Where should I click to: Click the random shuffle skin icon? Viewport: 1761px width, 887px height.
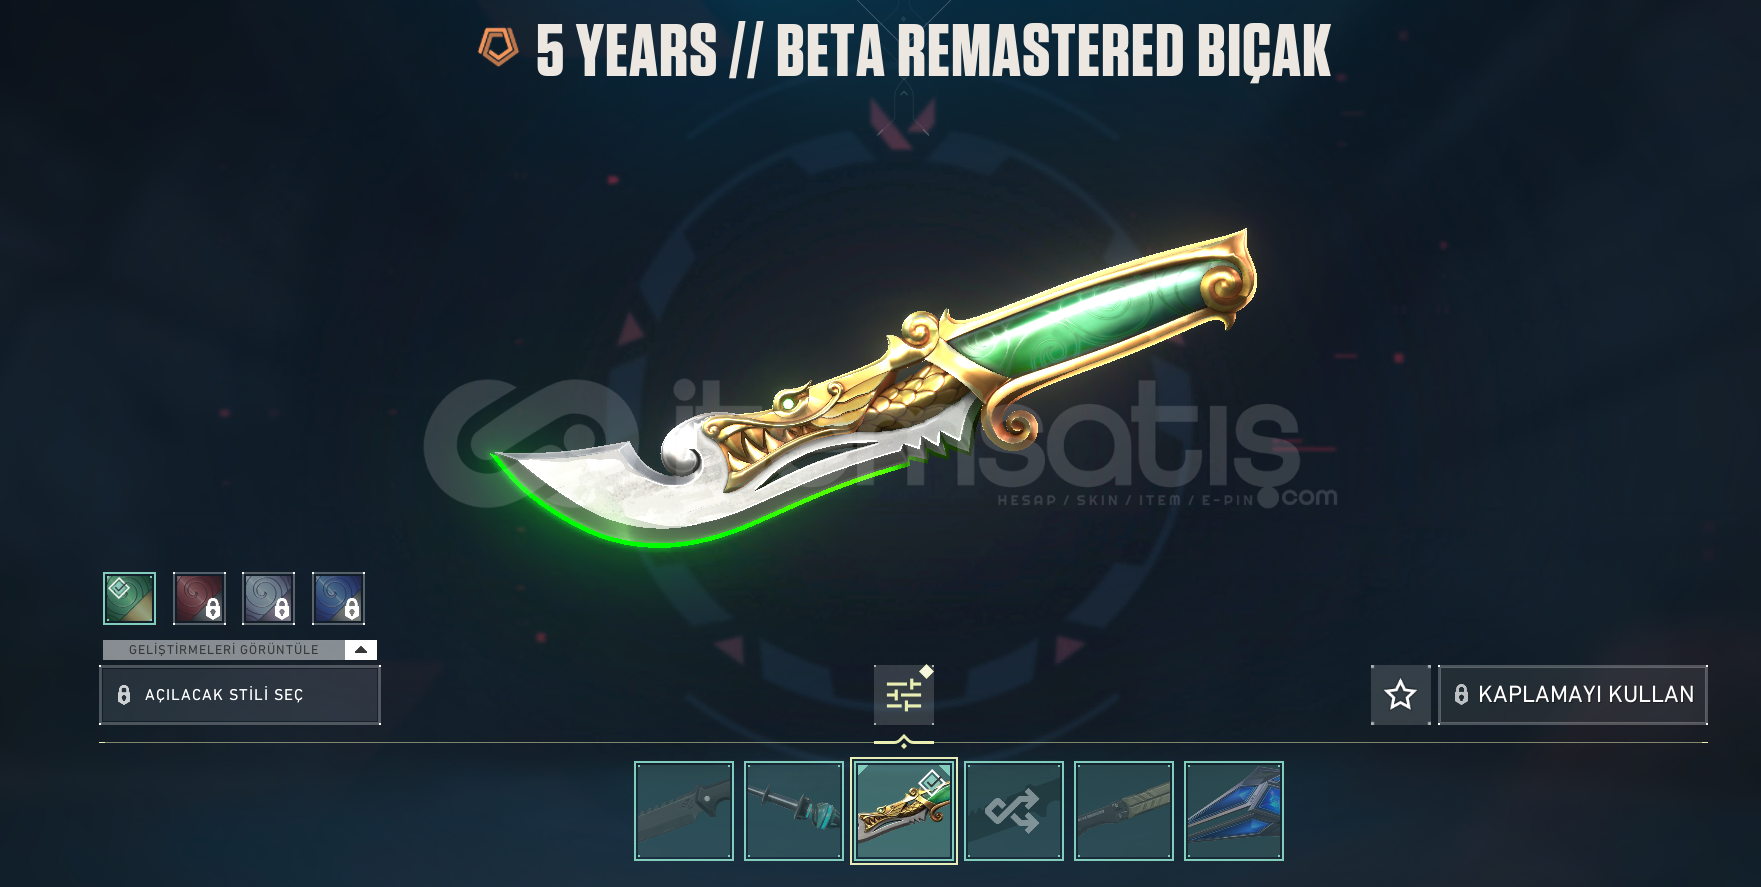pos(1014,811)
